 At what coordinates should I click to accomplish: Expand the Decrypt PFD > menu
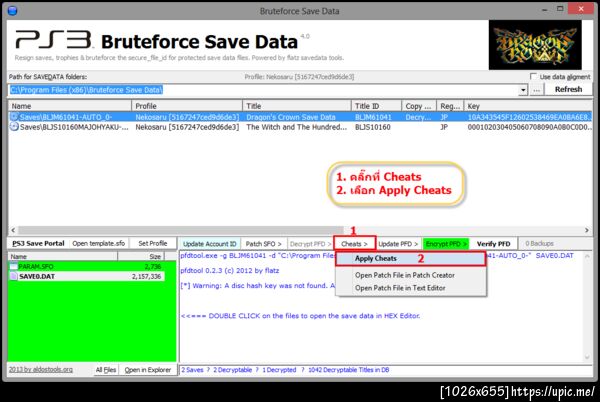click(310, 244)
